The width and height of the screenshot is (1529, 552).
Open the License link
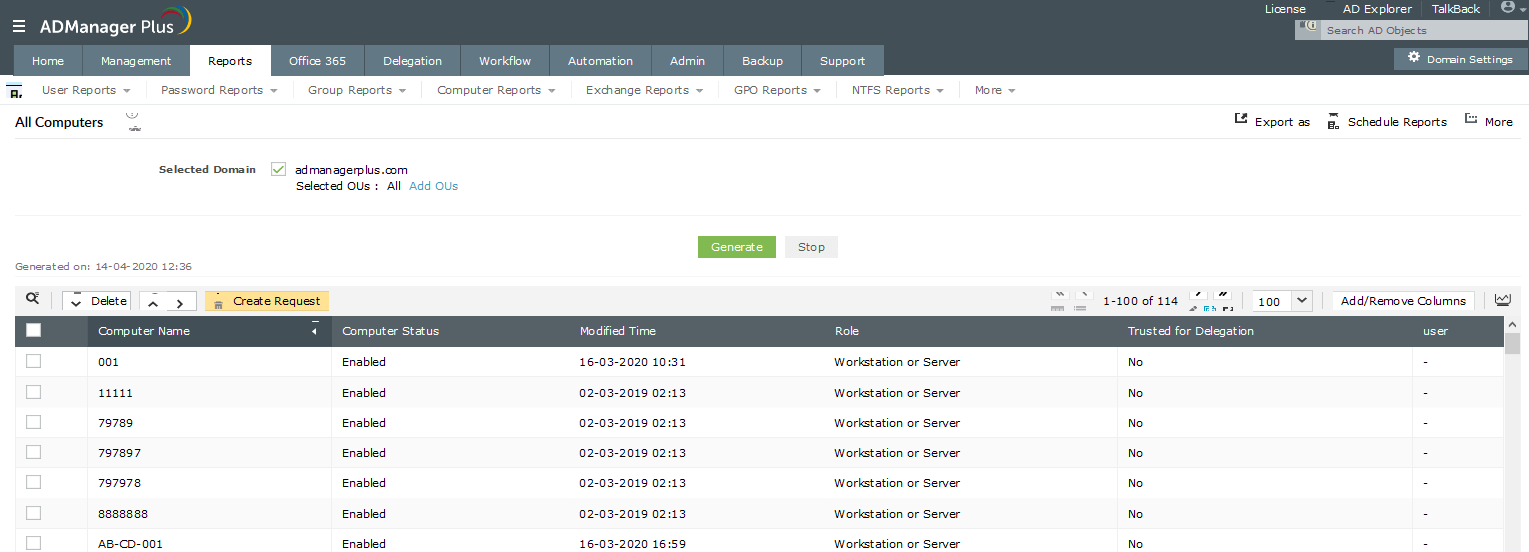1285,9
